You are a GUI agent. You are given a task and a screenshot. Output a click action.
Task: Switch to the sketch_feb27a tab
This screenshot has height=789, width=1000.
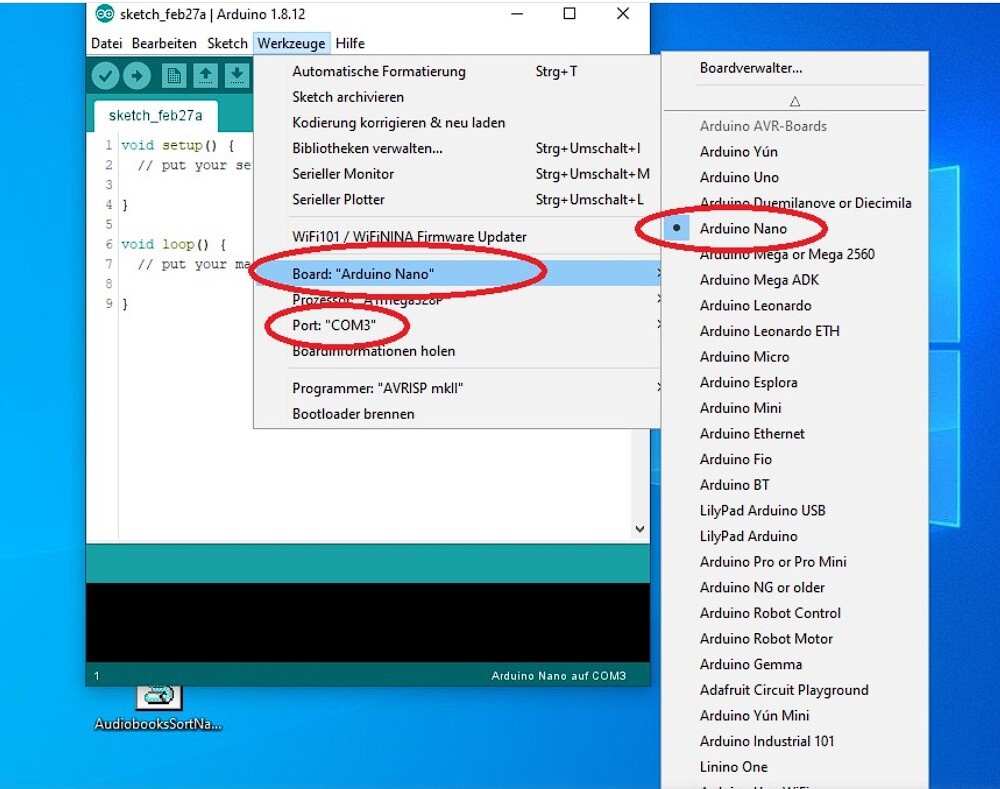[155, 115]
